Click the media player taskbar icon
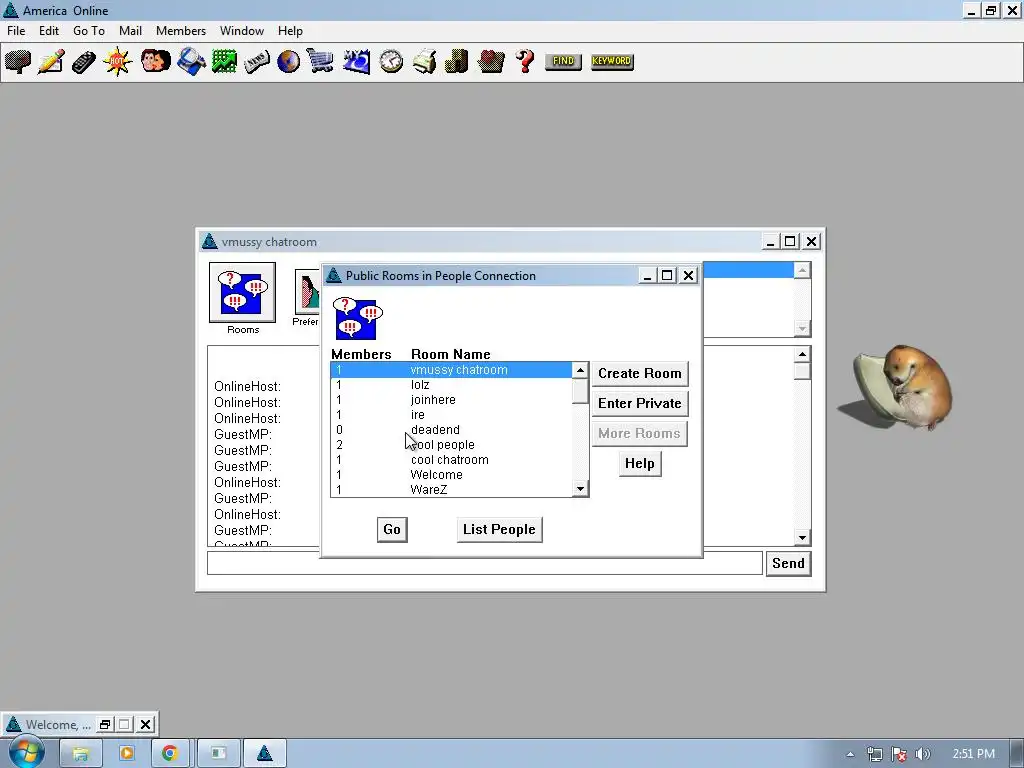The width and height of the screenshot is (1024, 768). click(x=127, y=754)
